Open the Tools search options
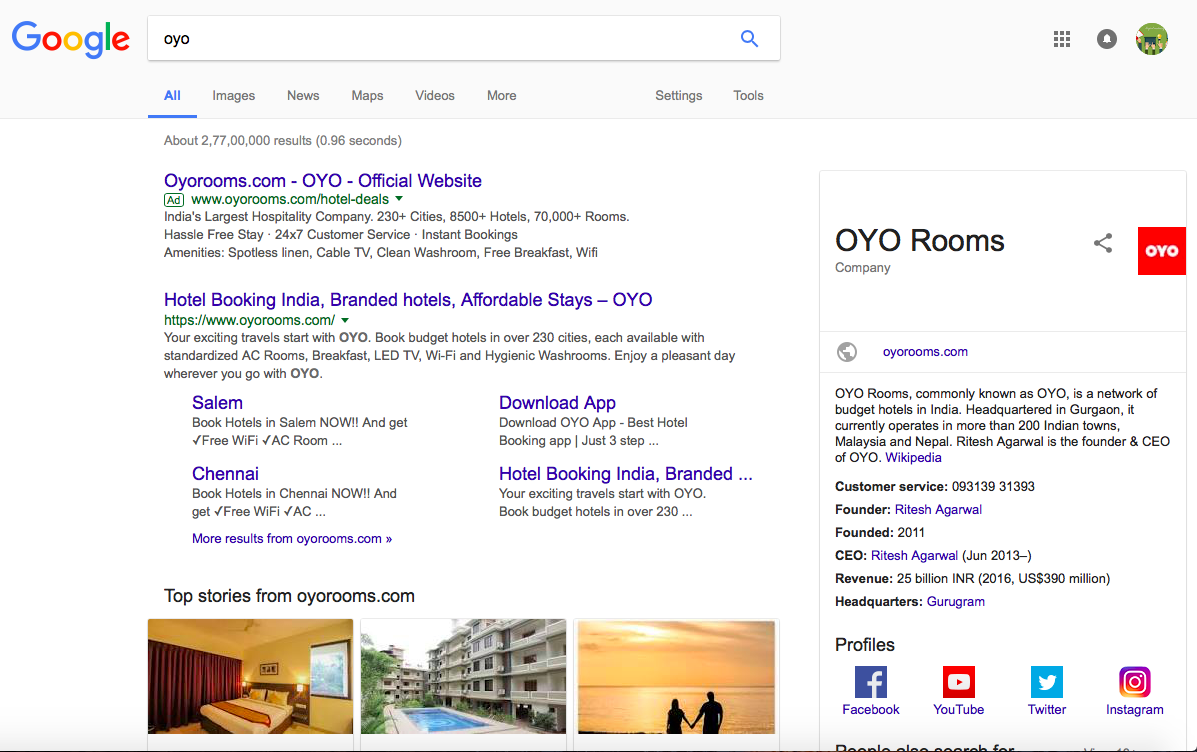1197x752 pixels. (748, 95)
